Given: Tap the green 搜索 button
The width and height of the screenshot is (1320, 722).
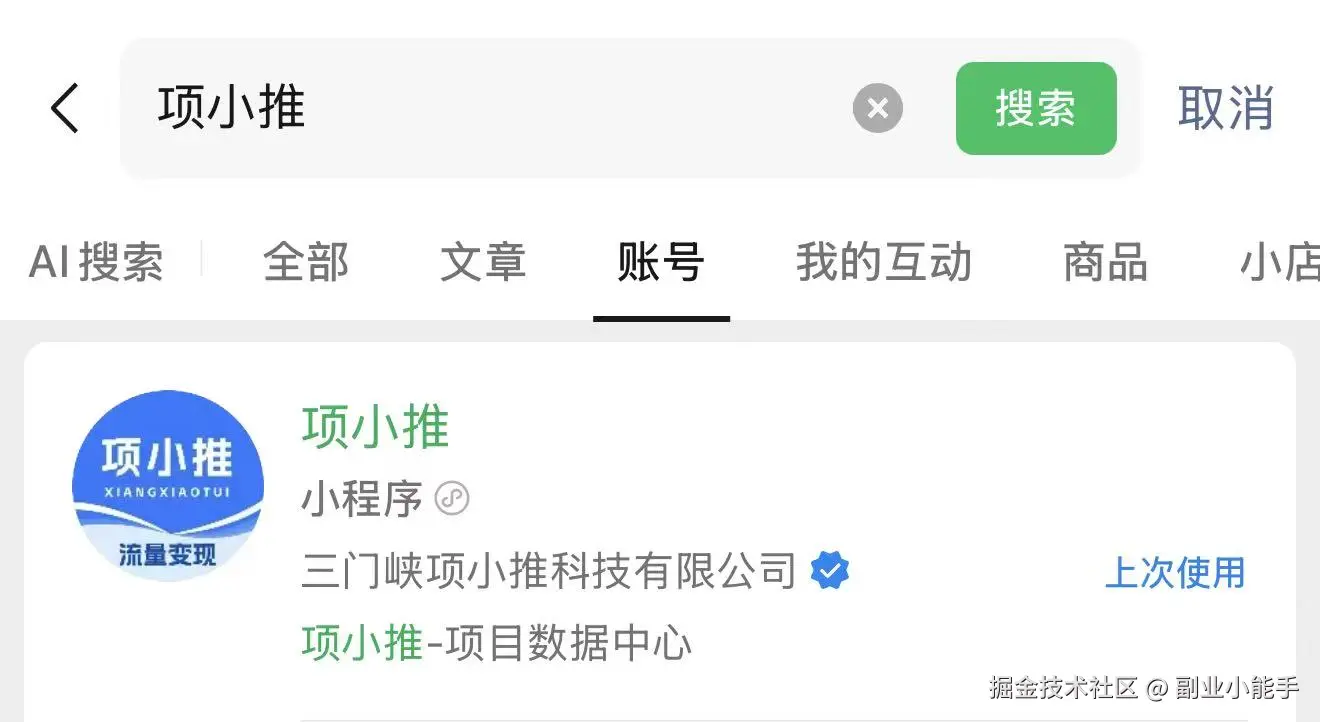Looking at the screenshot, I should pyautogui.click(x=1036, y=108).
